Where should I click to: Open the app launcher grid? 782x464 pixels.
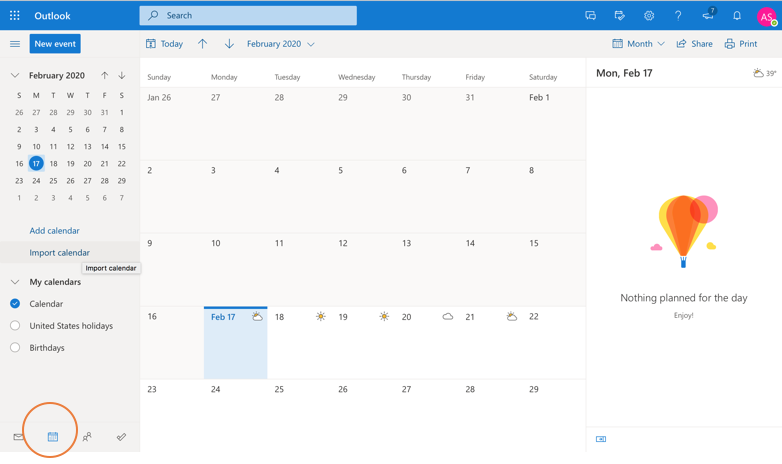(14, 15)
